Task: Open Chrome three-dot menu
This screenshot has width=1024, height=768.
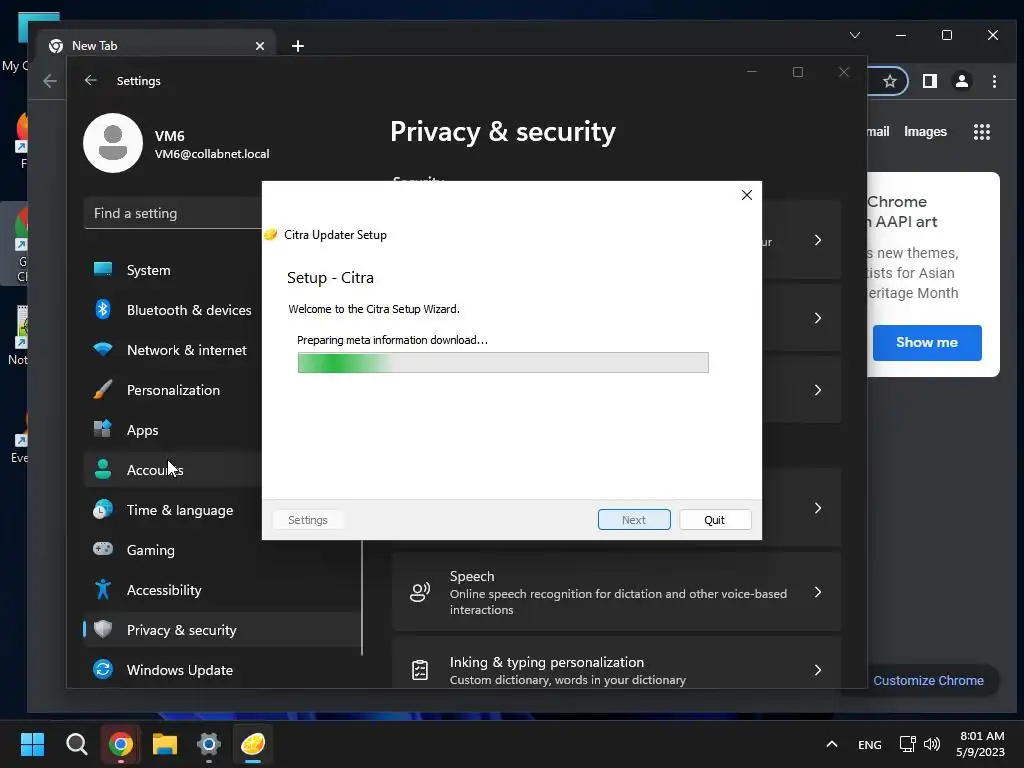Action: click(994, 81)
